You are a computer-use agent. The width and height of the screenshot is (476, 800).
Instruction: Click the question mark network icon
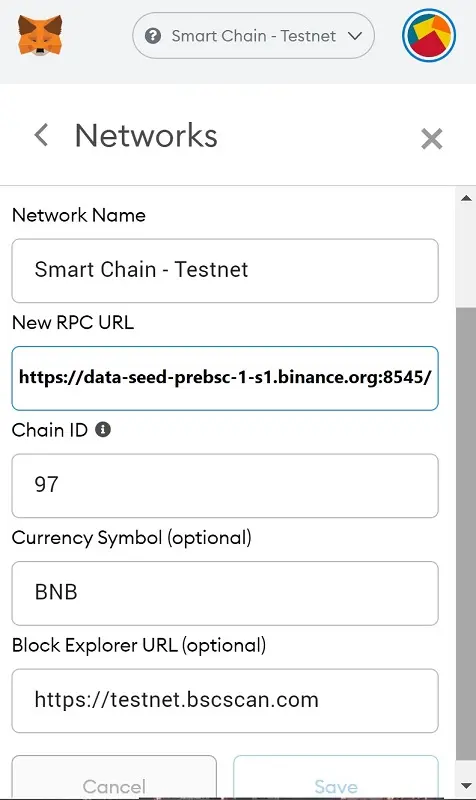[x=153, y=36]
